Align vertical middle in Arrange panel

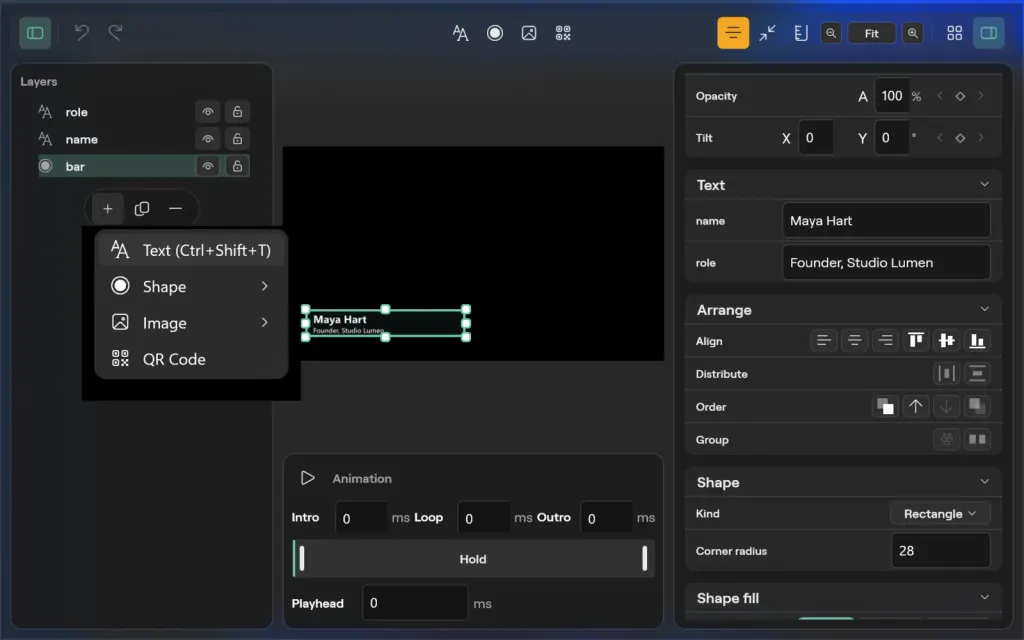[x=946, y=340]
